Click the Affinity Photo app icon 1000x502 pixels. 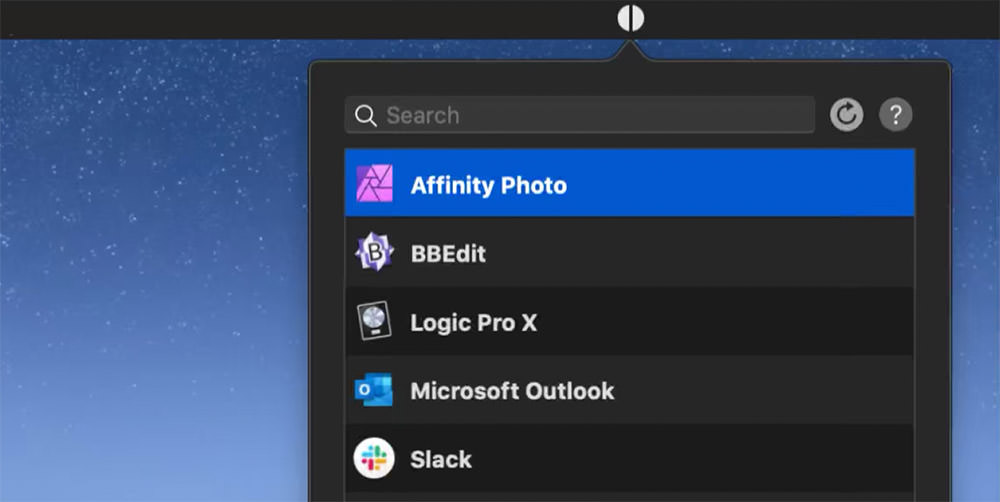pos(374,183)
